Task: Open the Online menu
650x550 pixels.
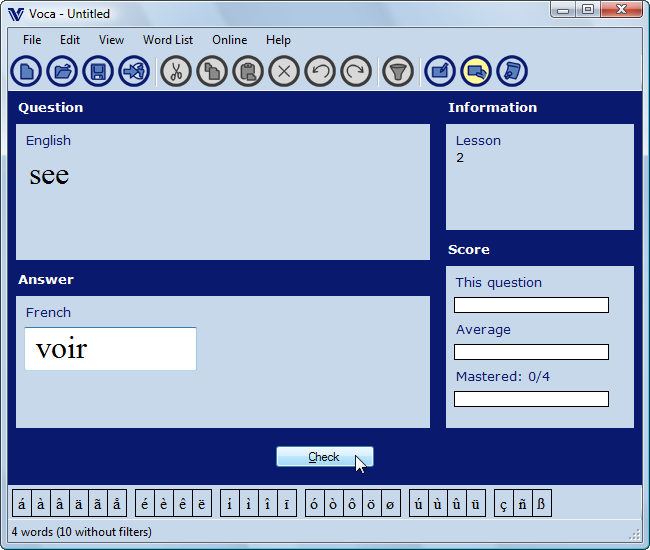Action: (x=230, y=40)
